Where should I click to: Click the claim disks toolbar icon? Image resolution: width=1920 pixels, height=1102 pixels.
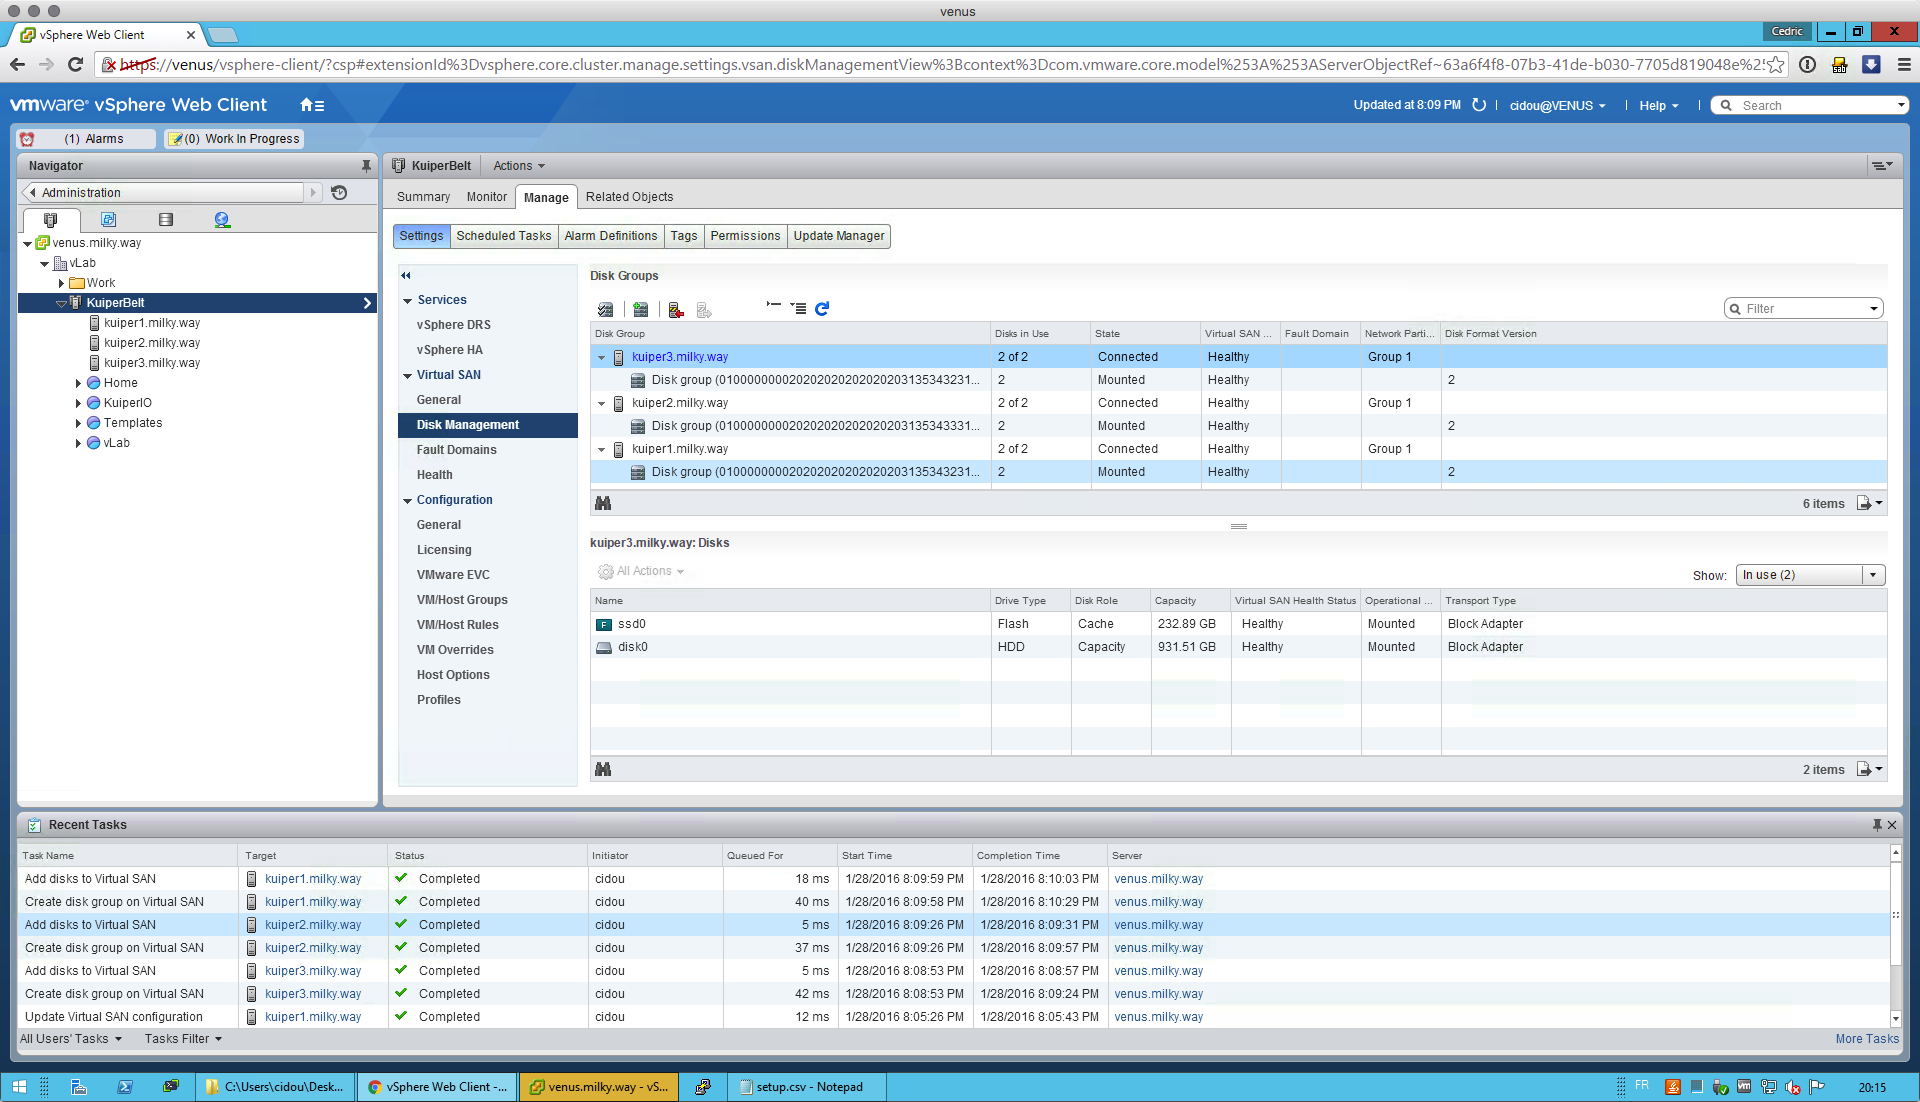[x=605, y=310]
